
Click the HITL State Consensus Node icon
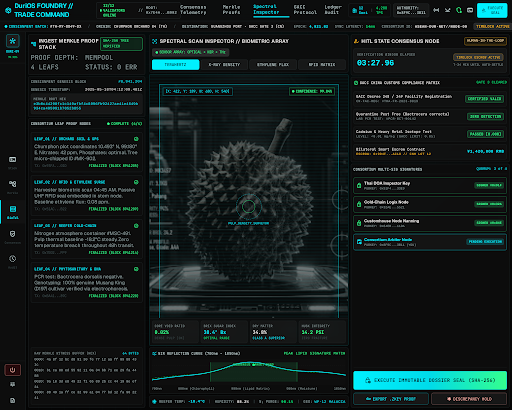tap(356, 41)
